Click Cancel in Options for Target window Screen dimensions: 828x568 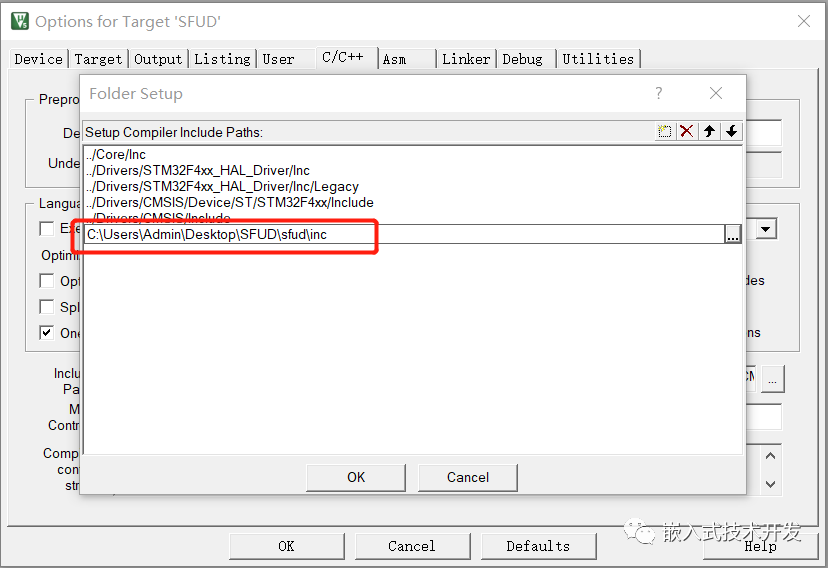pyautogui.click(x=412, y=546)
